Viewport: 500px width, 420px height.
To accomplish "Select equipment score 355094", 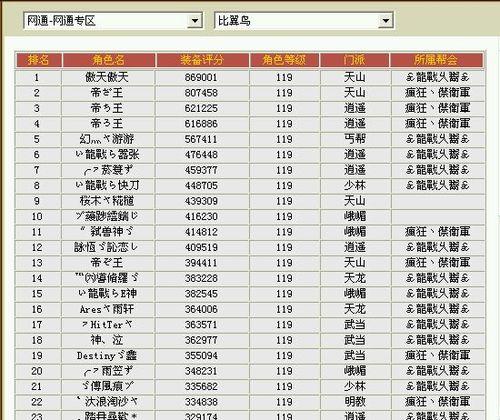I will point(201,355).
